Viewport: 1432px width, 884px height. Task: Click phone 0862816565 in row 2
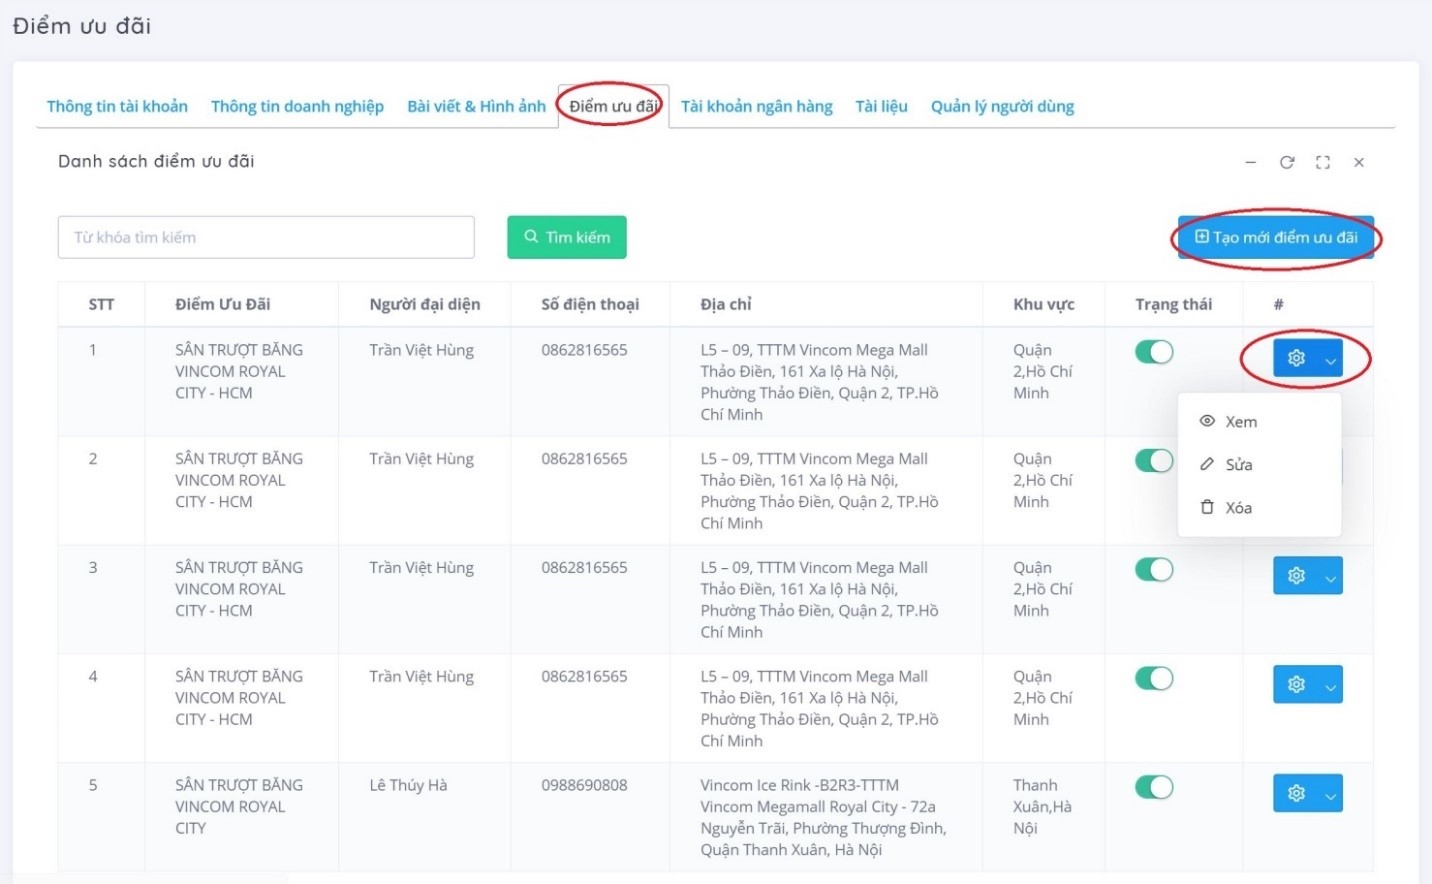(584, 459)
